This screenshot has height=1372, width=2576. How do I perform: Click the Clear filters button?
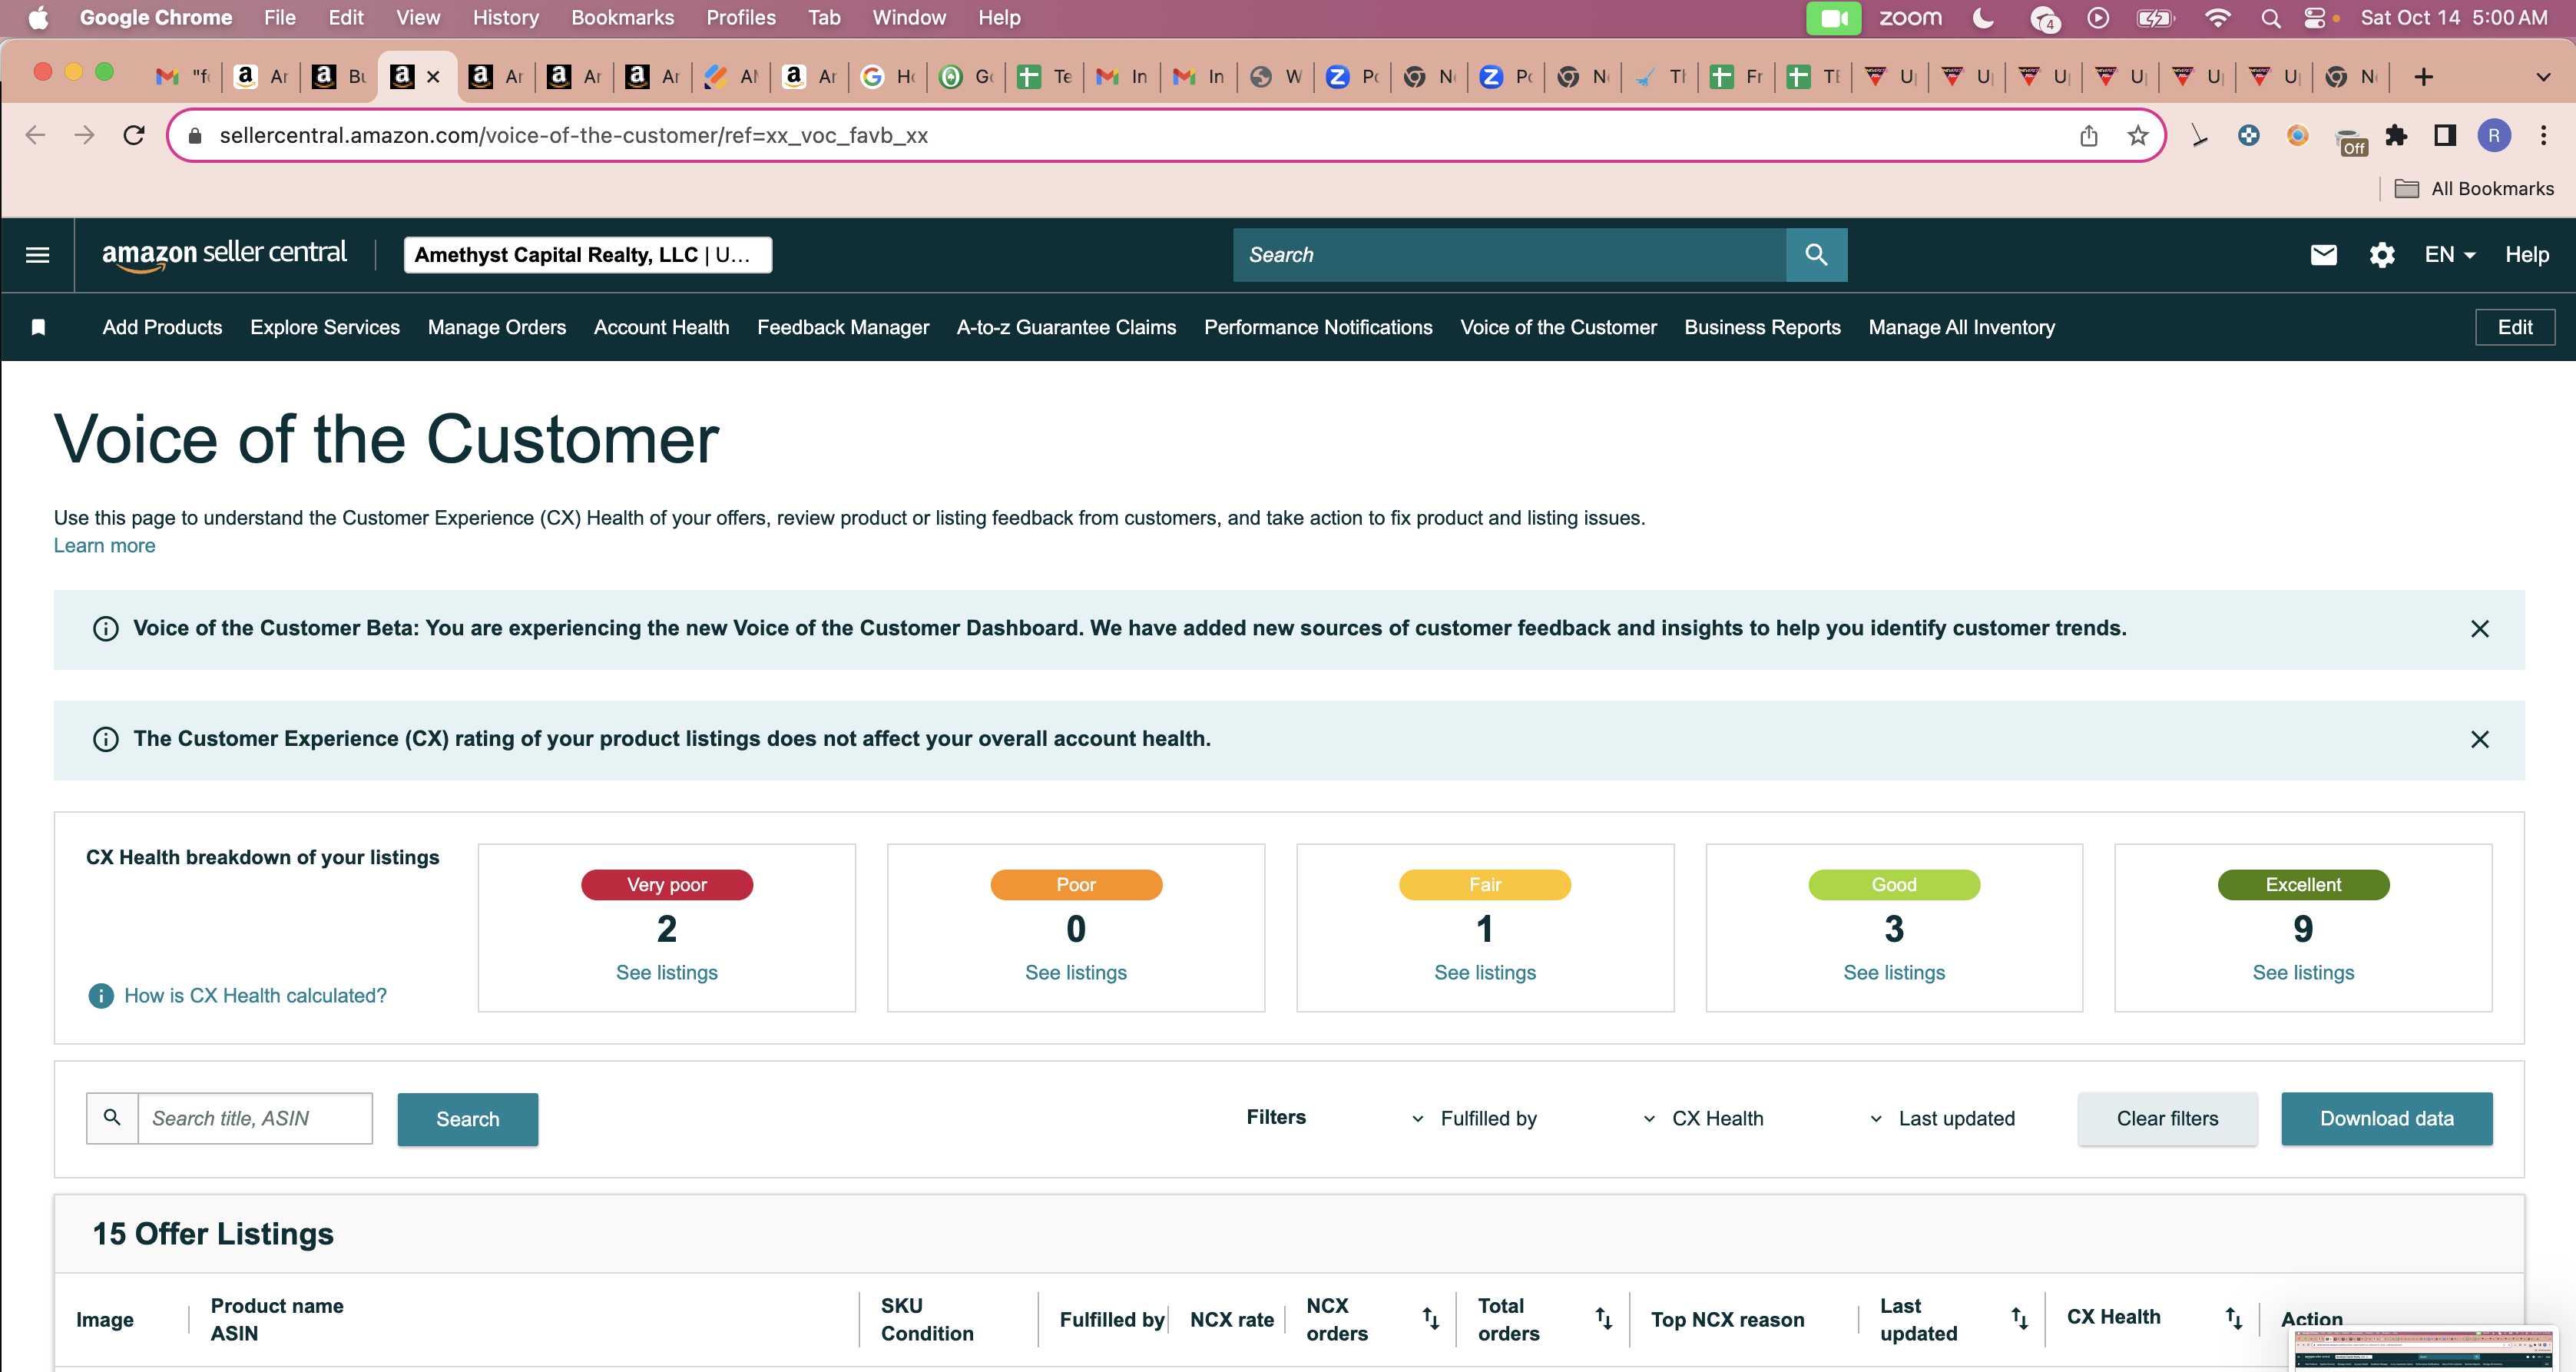tap(2167, 1119)
